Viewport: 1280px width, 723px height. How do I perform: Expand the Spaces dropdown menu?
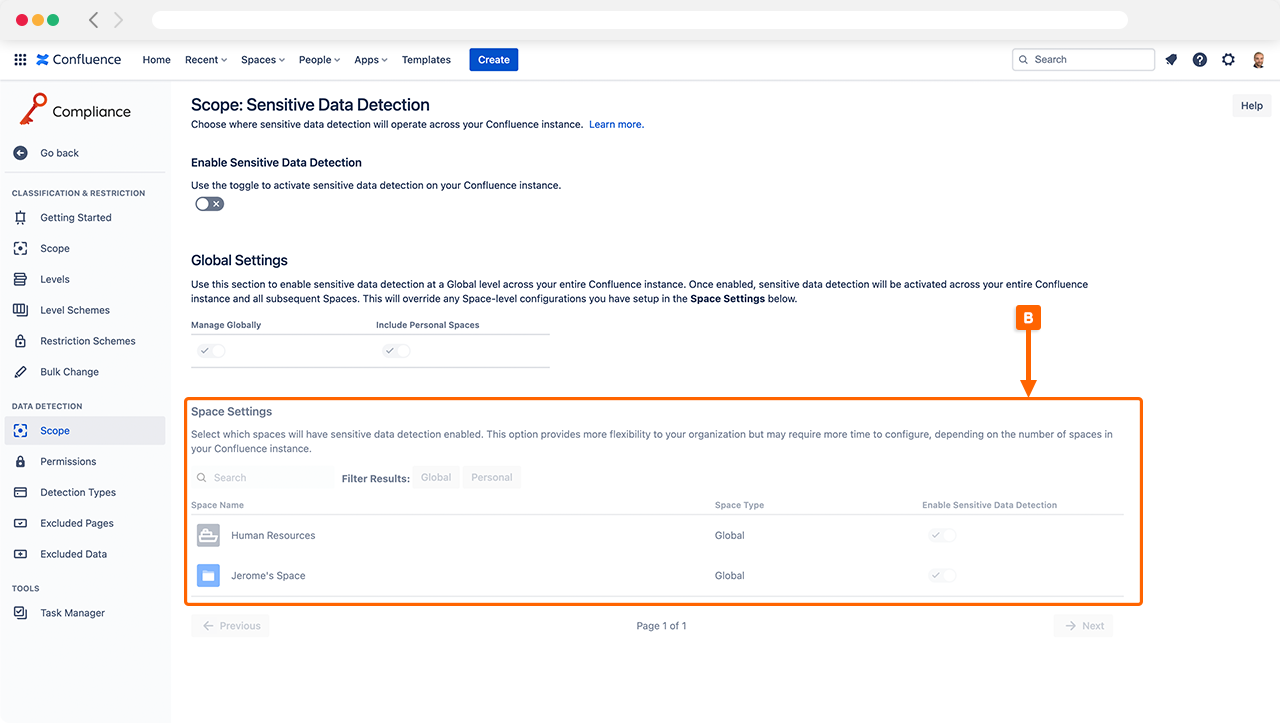263,60
